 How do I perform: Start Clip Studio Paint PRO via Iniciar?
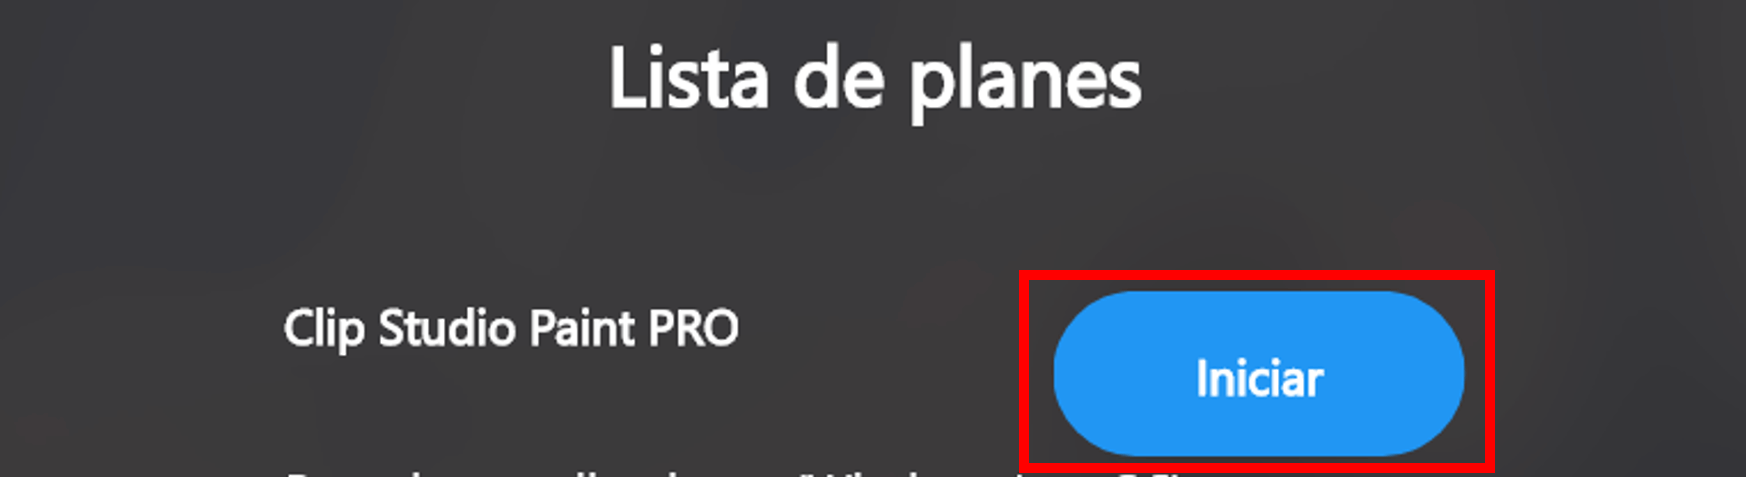(x=1258, y=374)
